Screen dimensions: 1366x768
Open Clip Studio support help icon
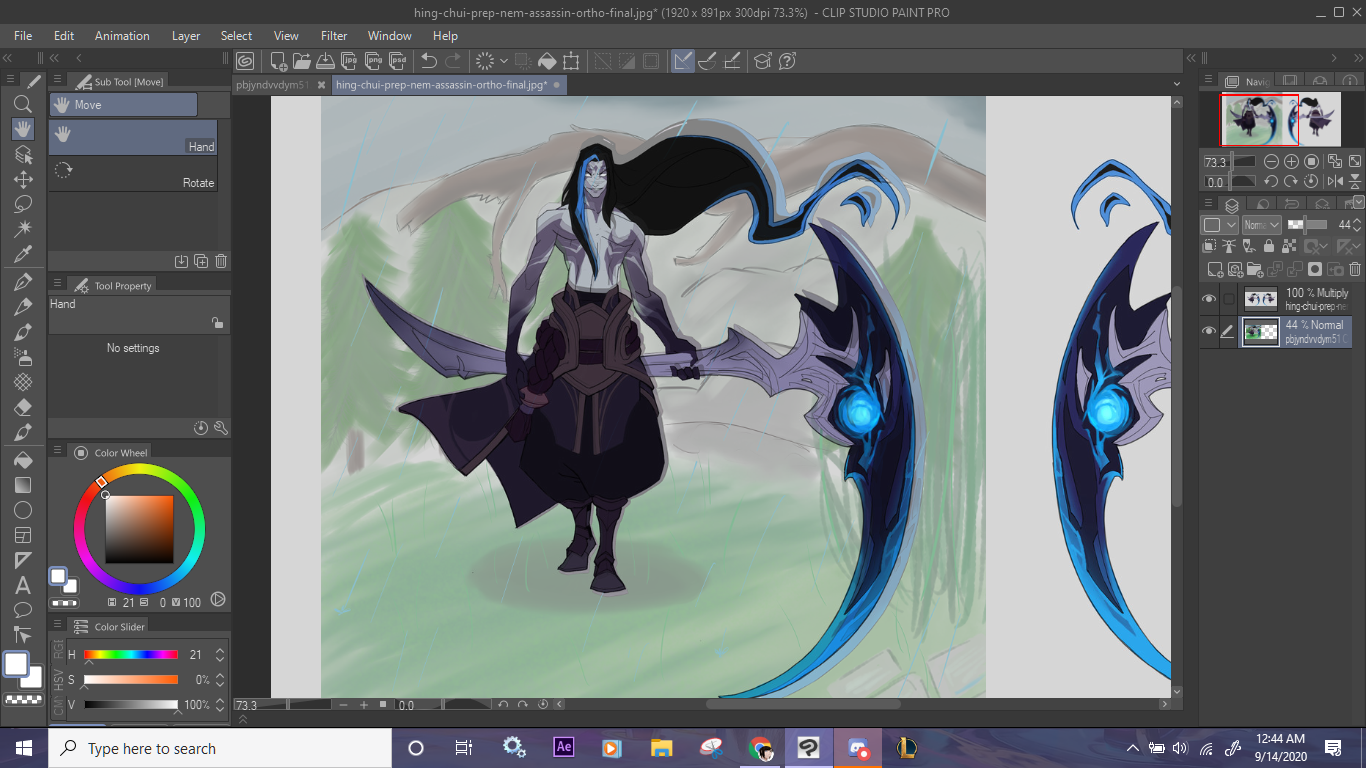[x=787, y=61]
